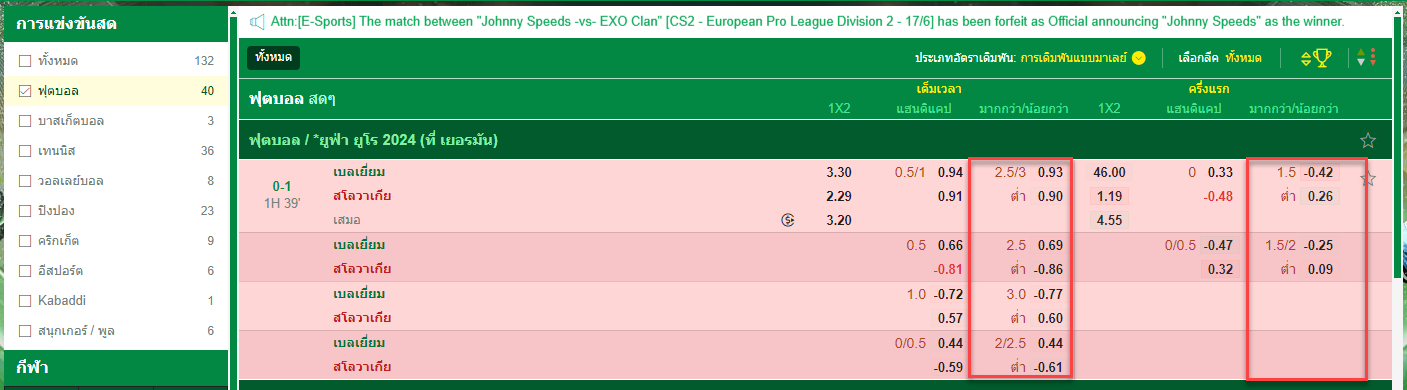
Task: Favorite the UEFA Euro 2024 league star
Action: [x=1368, y=140]
